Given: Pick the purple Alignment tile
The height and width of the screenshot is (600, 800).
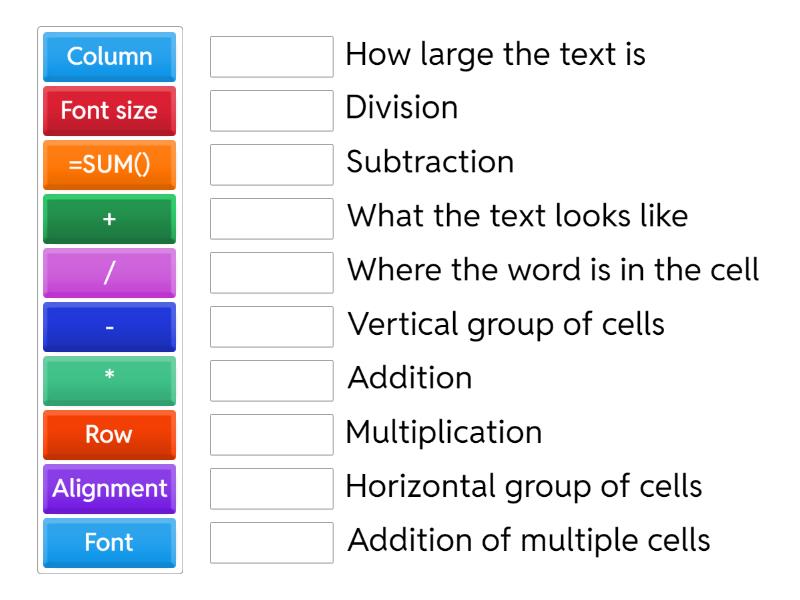Looking at the screenshot, I should (x=109, y=489).
